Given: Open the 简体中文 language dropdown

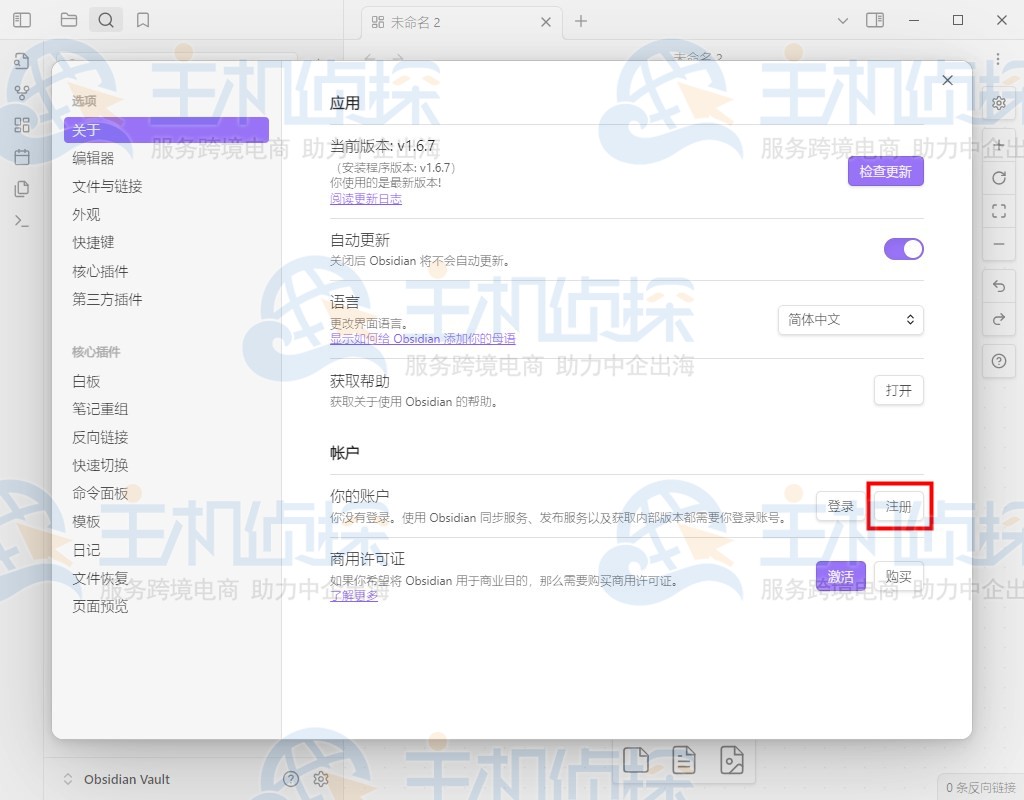Looking at the screenshot, I should 850,319.
